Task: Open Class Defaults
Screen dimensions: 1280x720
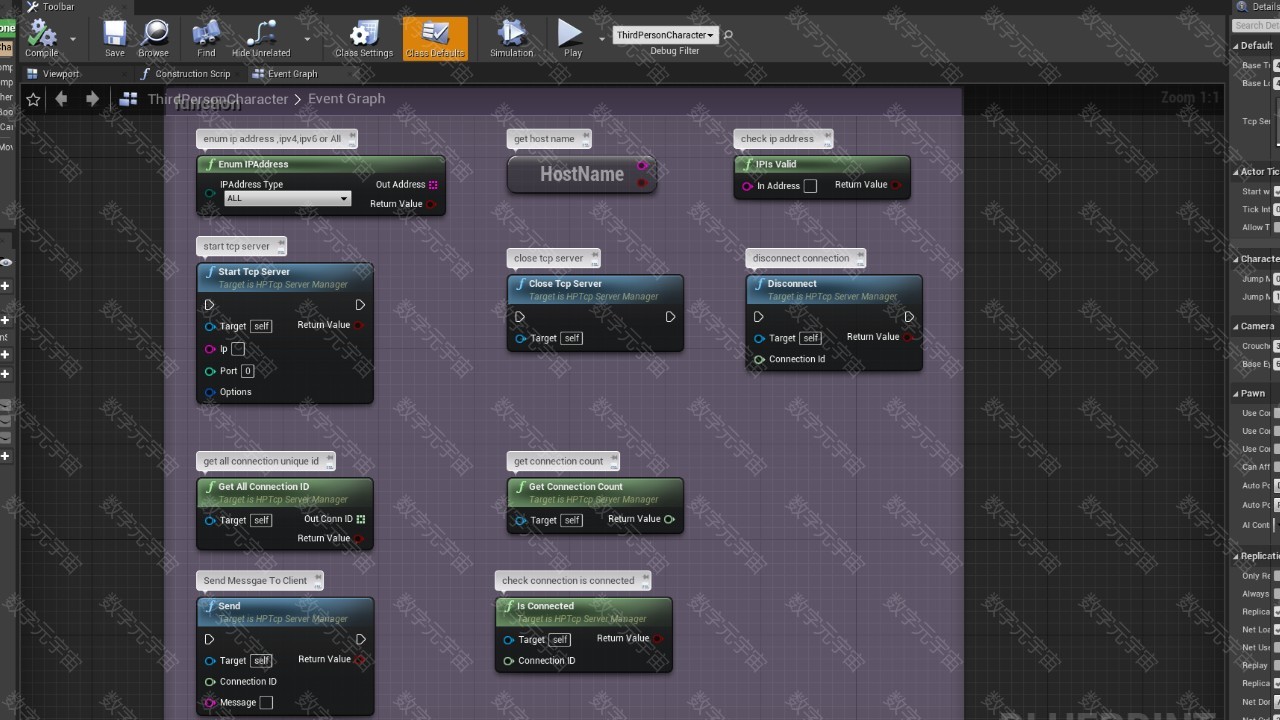Action: (435, 39)
